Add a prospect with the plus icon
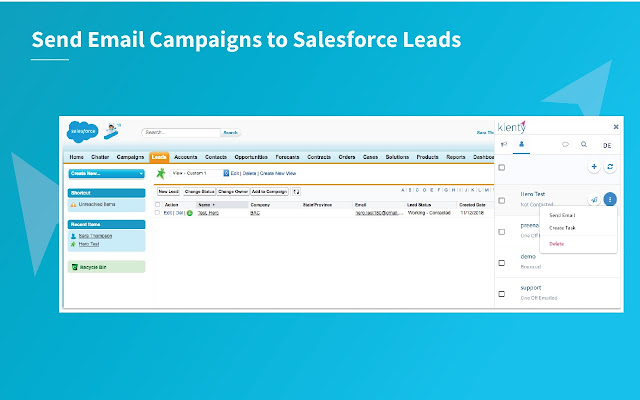 [594, 167]
